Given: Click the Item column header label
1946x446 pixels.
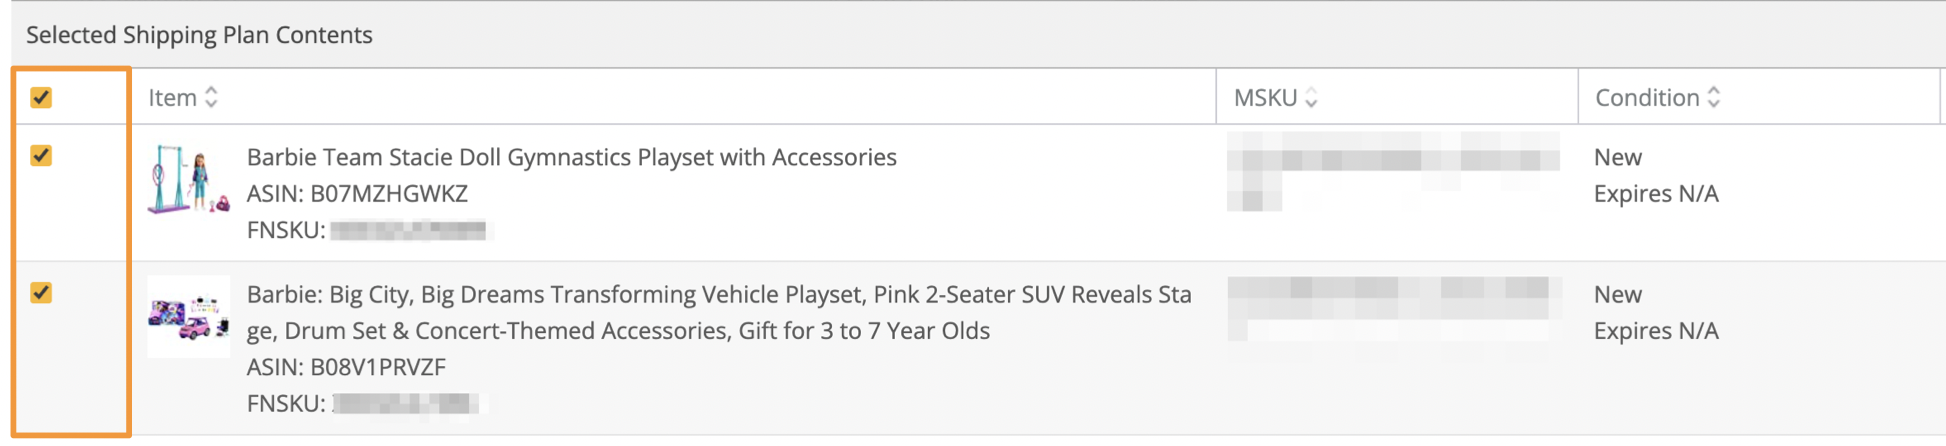Looking at the screenshot, I should click(172, 97).
